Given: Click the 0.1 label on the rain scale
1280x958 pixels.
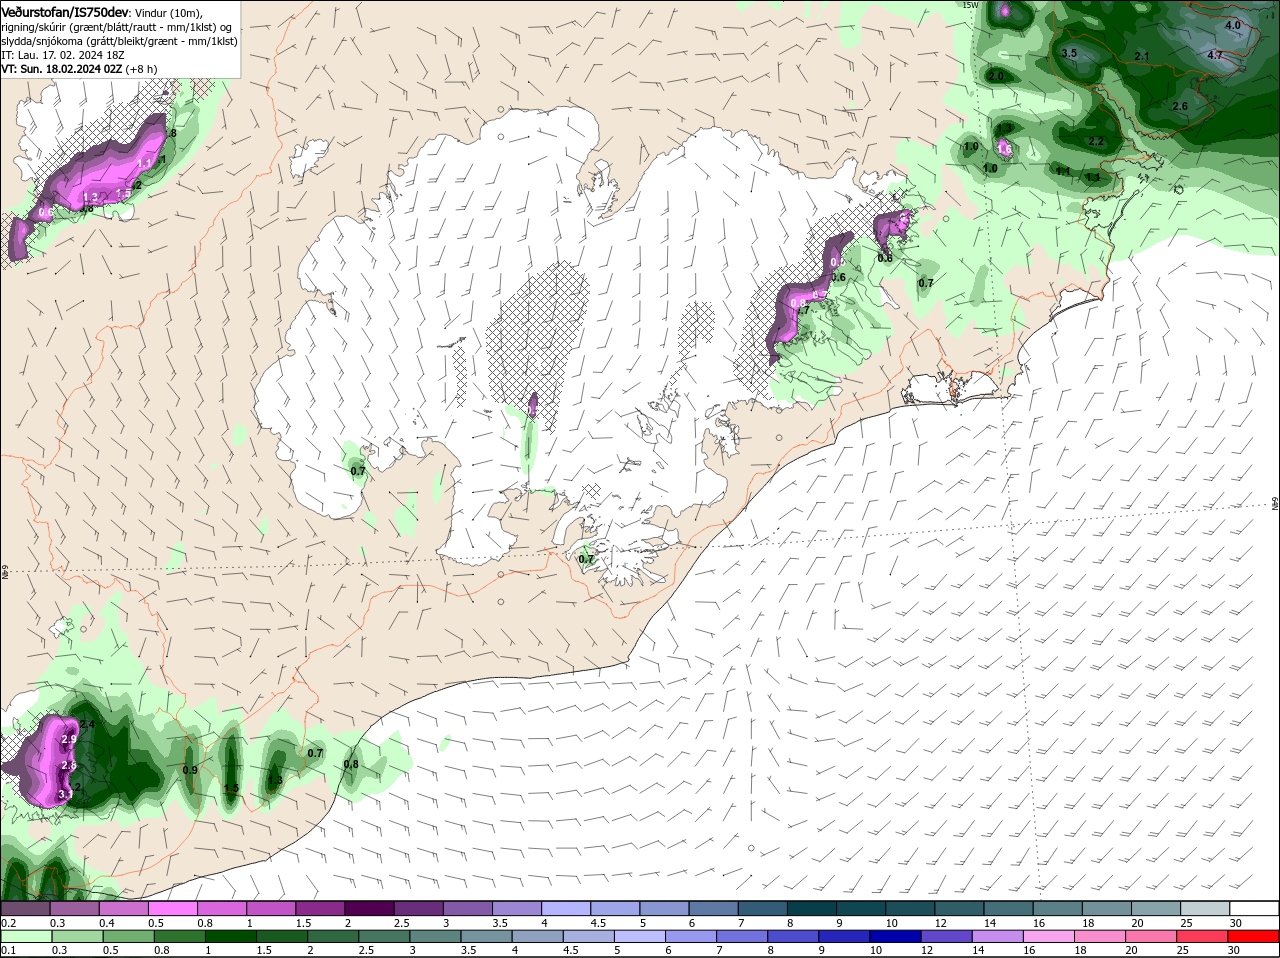Looking at the screenshot, I should click(x=8, y=950).
